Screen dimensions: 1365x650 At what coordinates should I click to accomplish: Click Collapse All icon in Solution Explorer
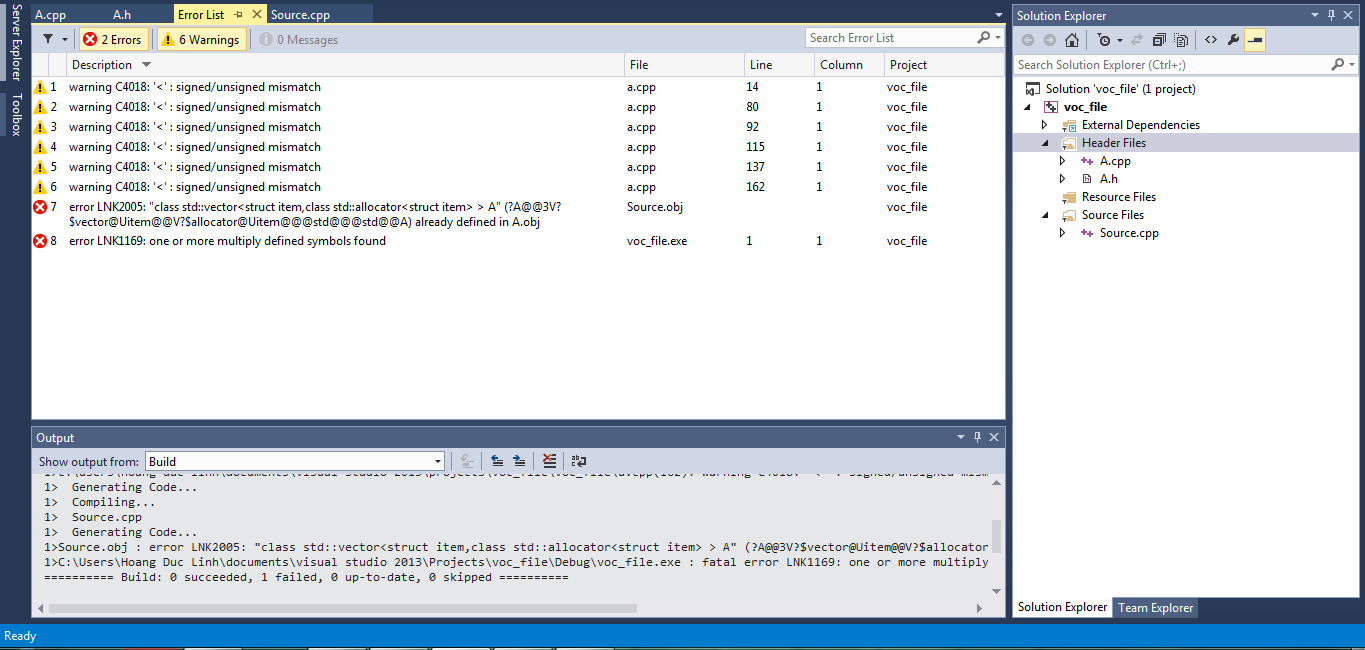click(x=1159, y=40)
